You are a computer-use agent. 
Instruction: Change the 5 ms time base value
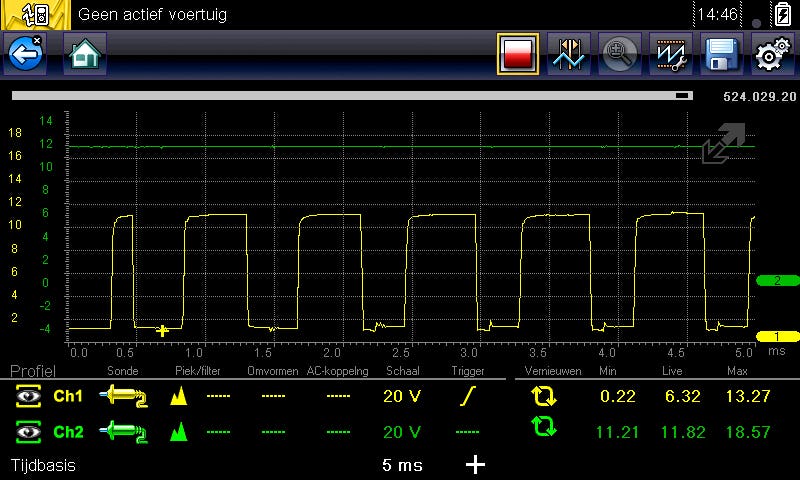tap(402, 465)
